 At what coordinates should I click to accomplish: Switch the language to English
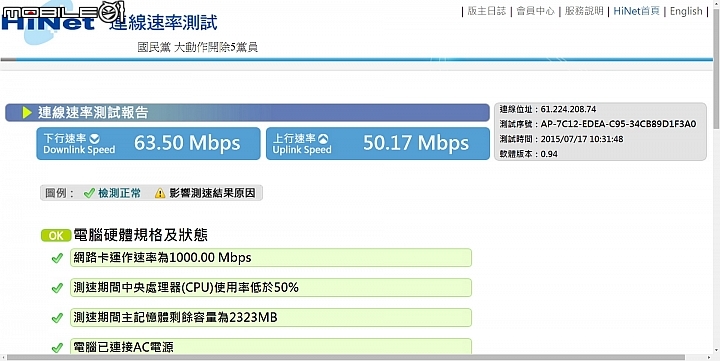coord(686,11)
